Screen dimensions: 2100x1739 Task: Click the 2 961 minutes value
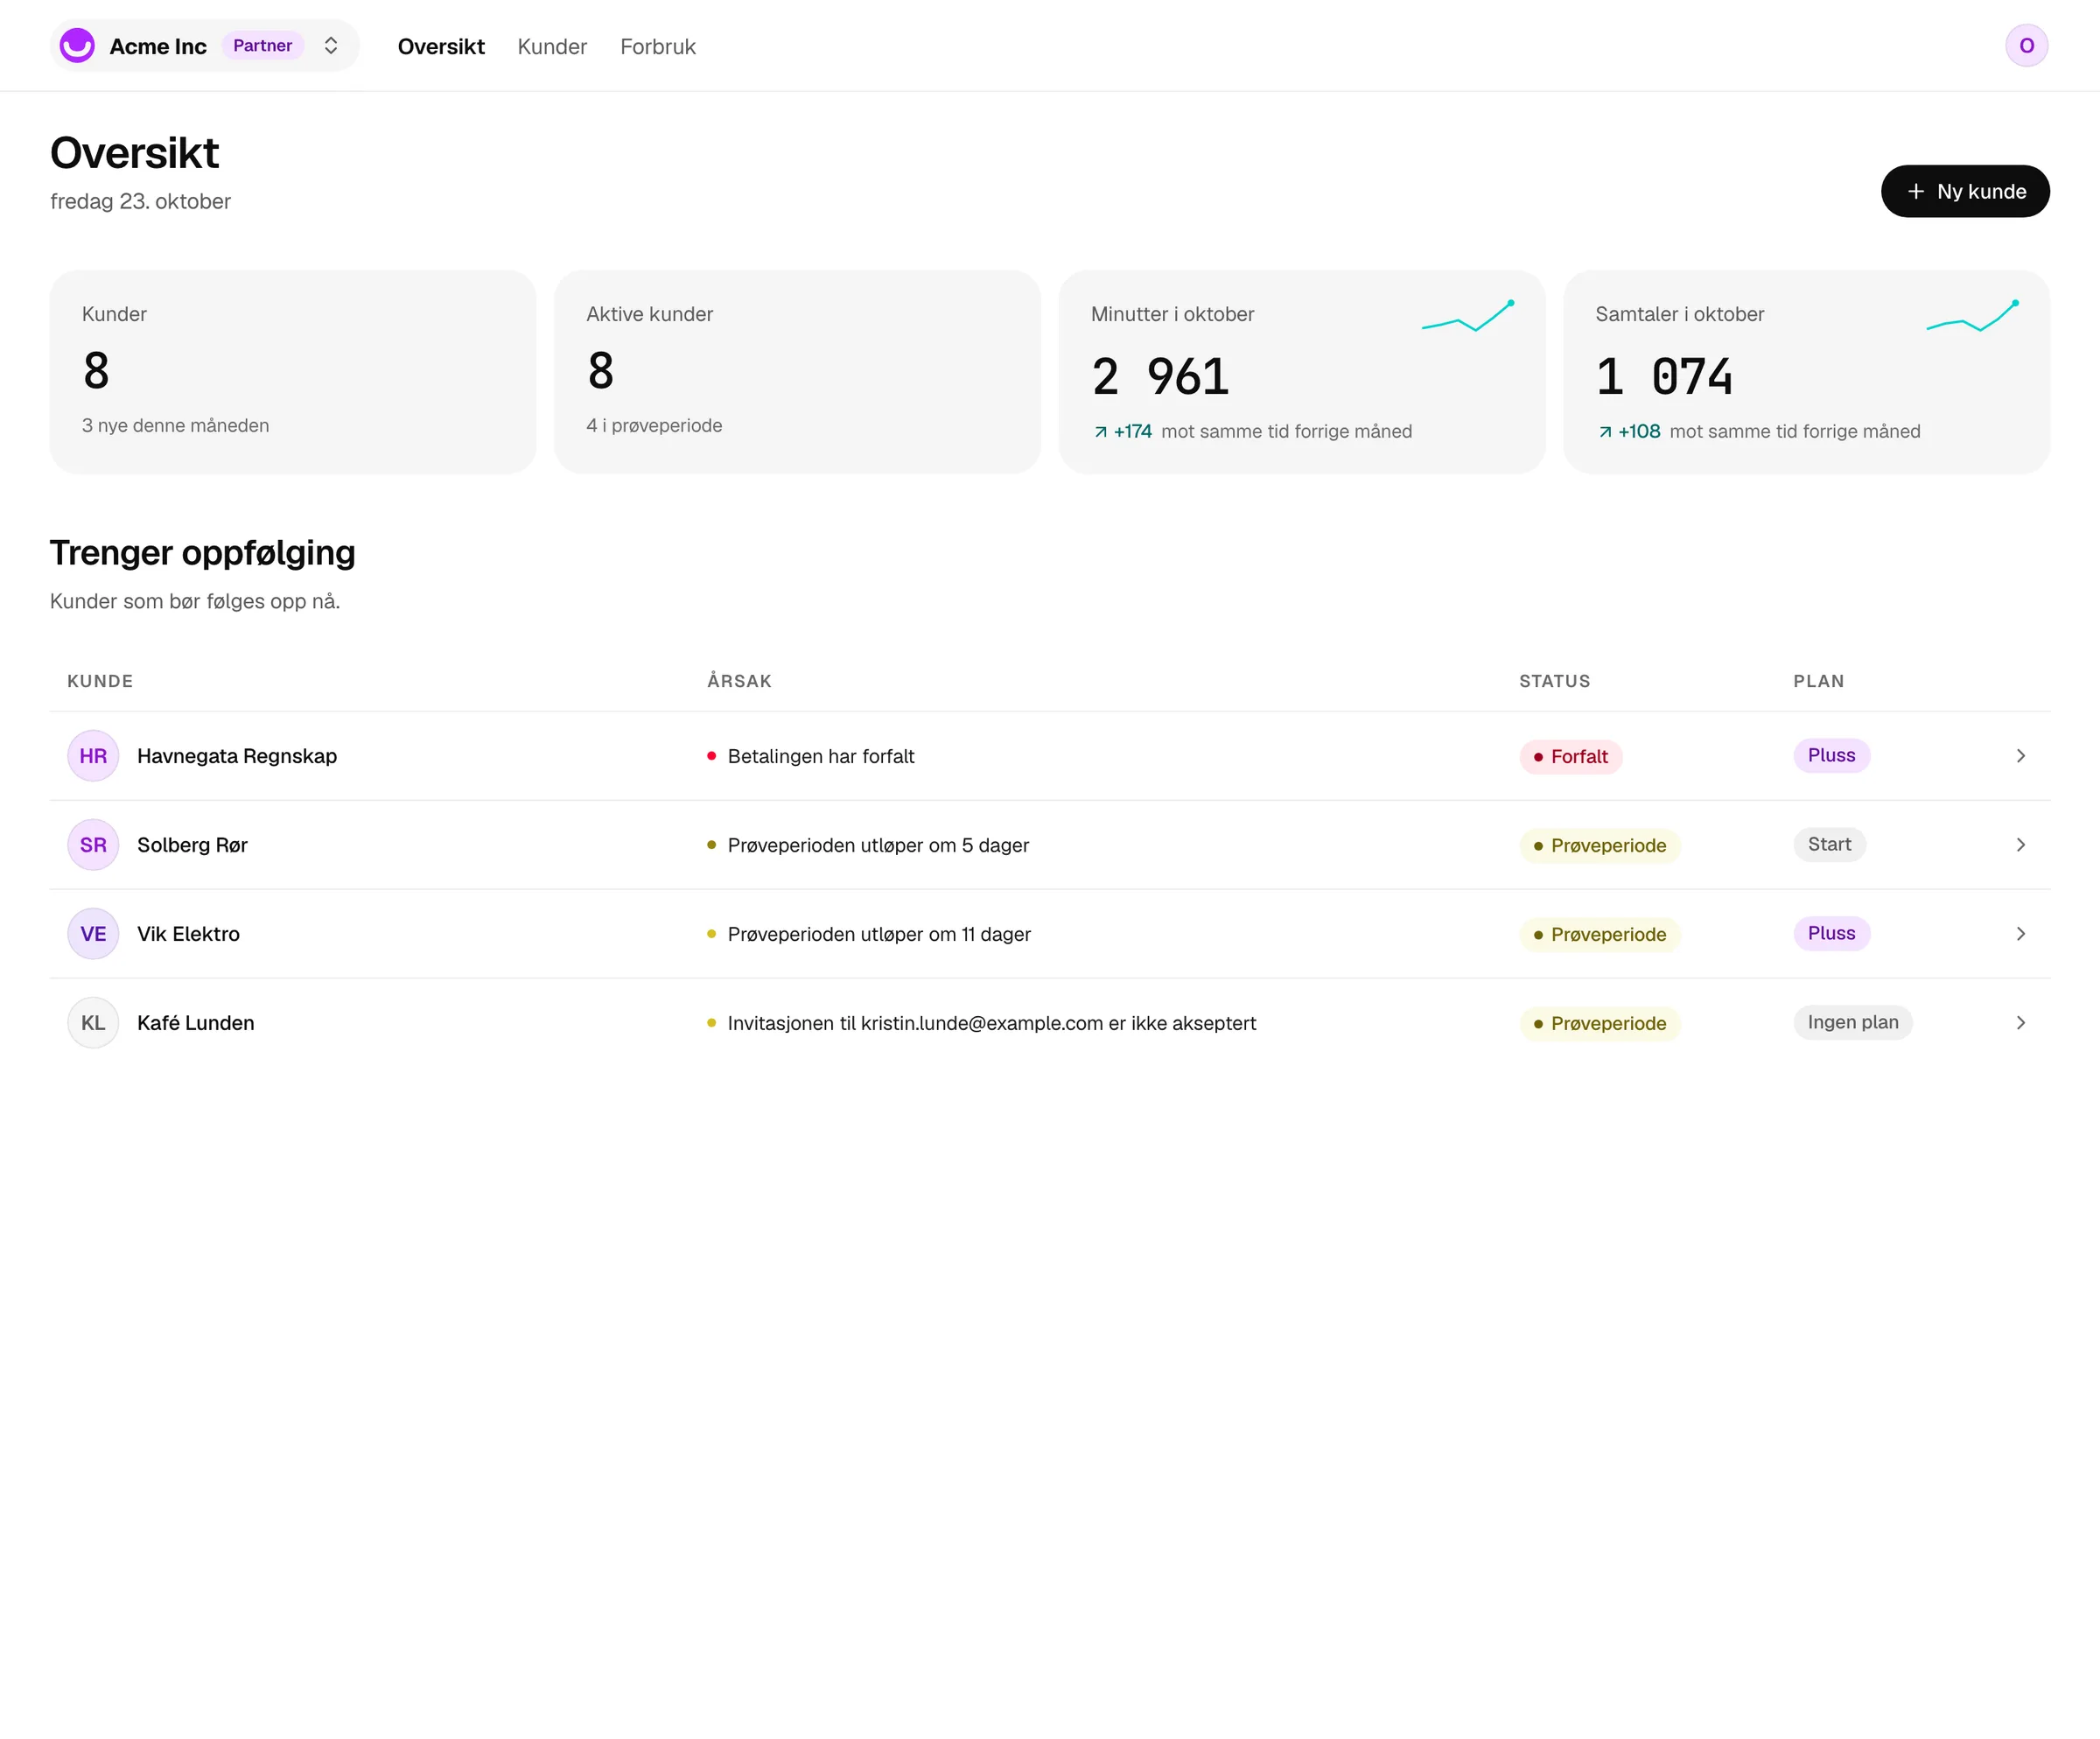[x=1160, y=377]
